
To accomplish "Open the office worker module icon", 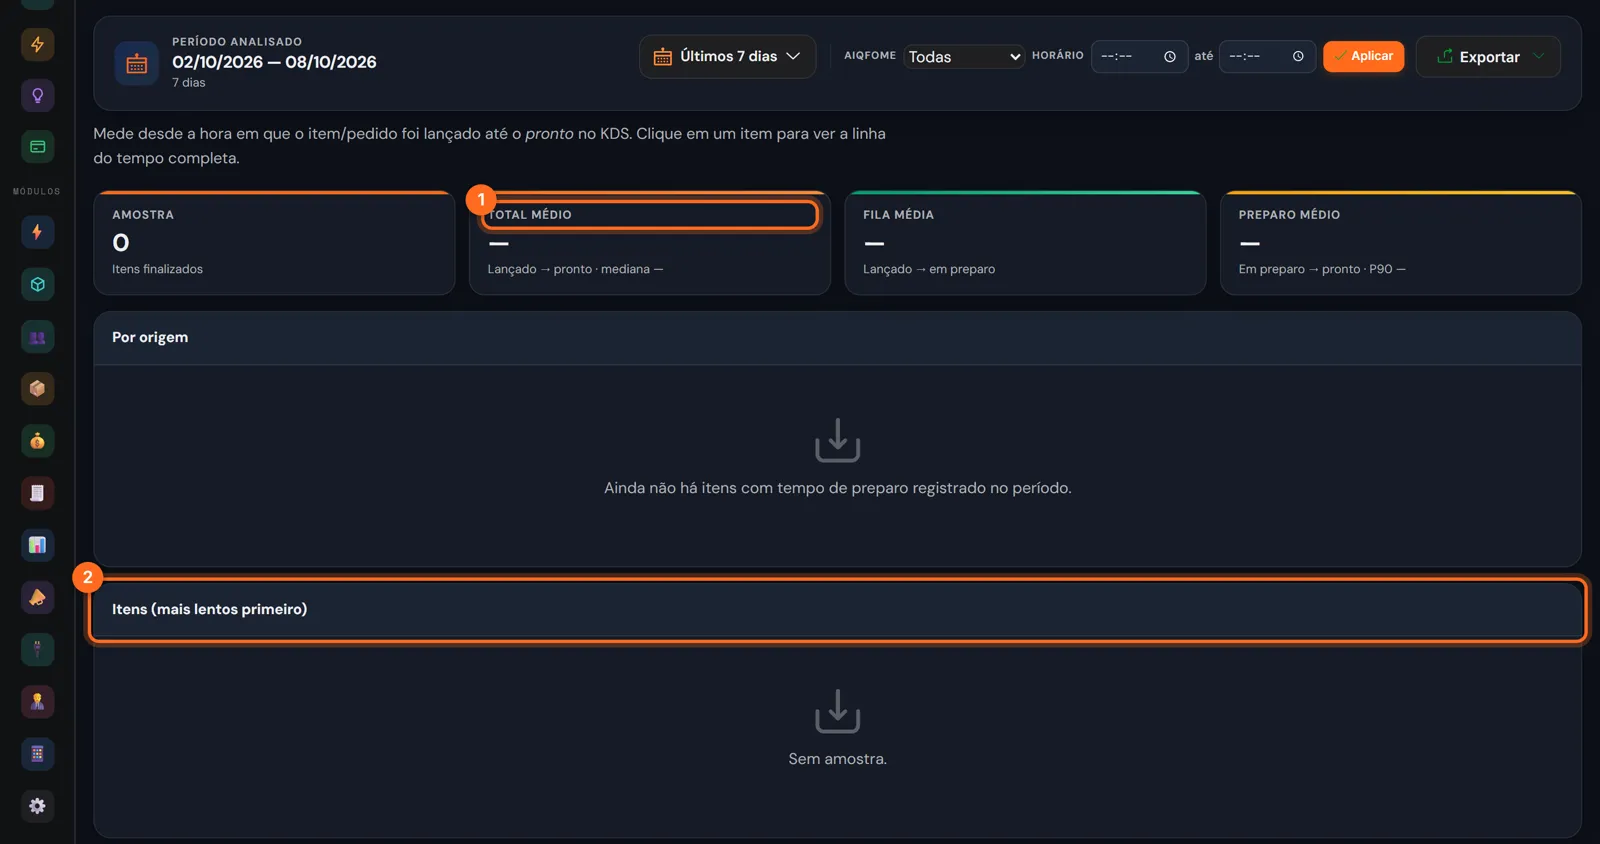I will coord(37,702).
